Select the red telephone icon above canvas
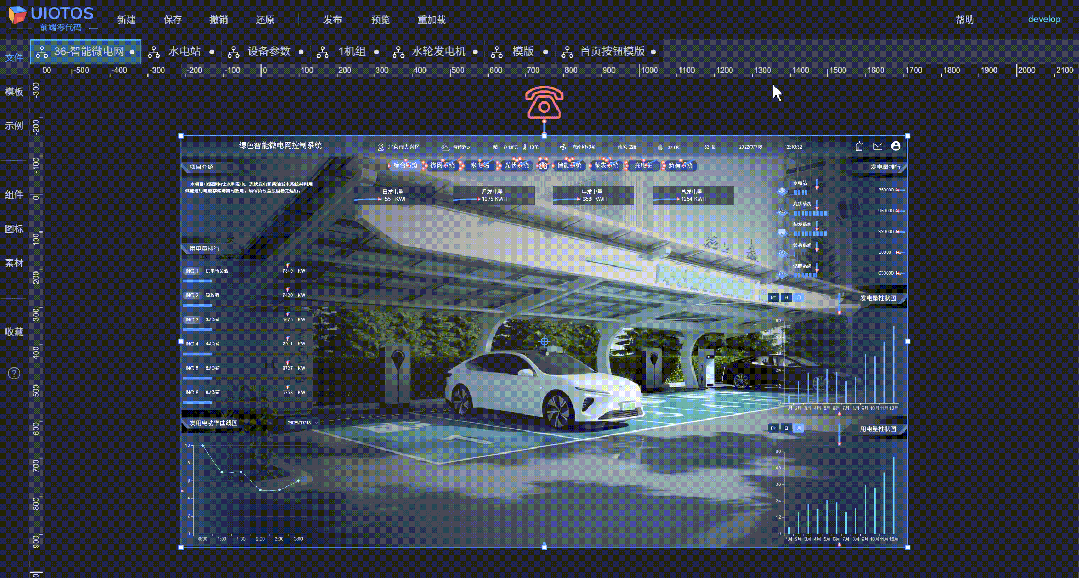Image resolution: width=1079 pixels, height=578 pixels. (x=544, y=103)
